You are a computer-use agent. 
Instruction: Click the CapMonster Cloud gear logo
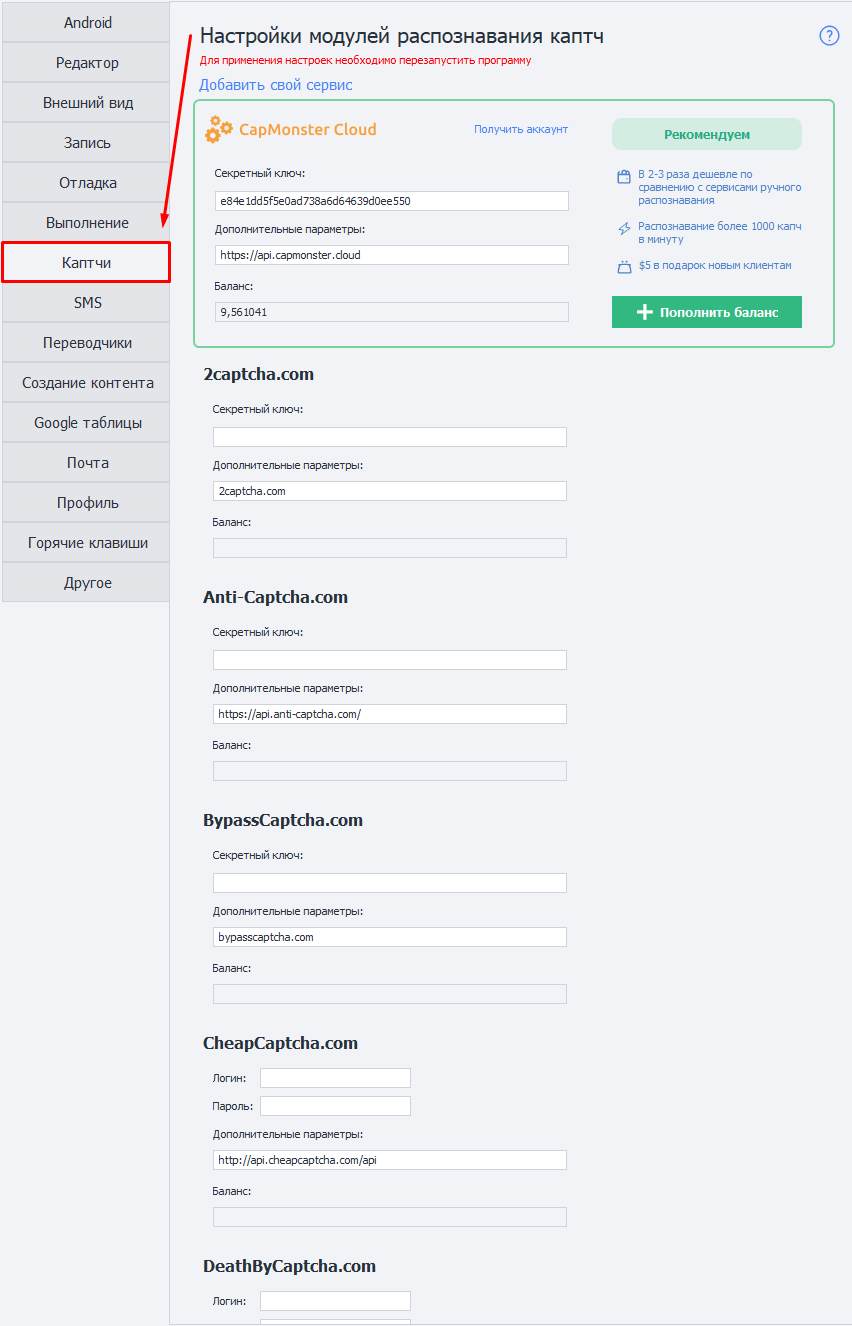click(219, 129)
